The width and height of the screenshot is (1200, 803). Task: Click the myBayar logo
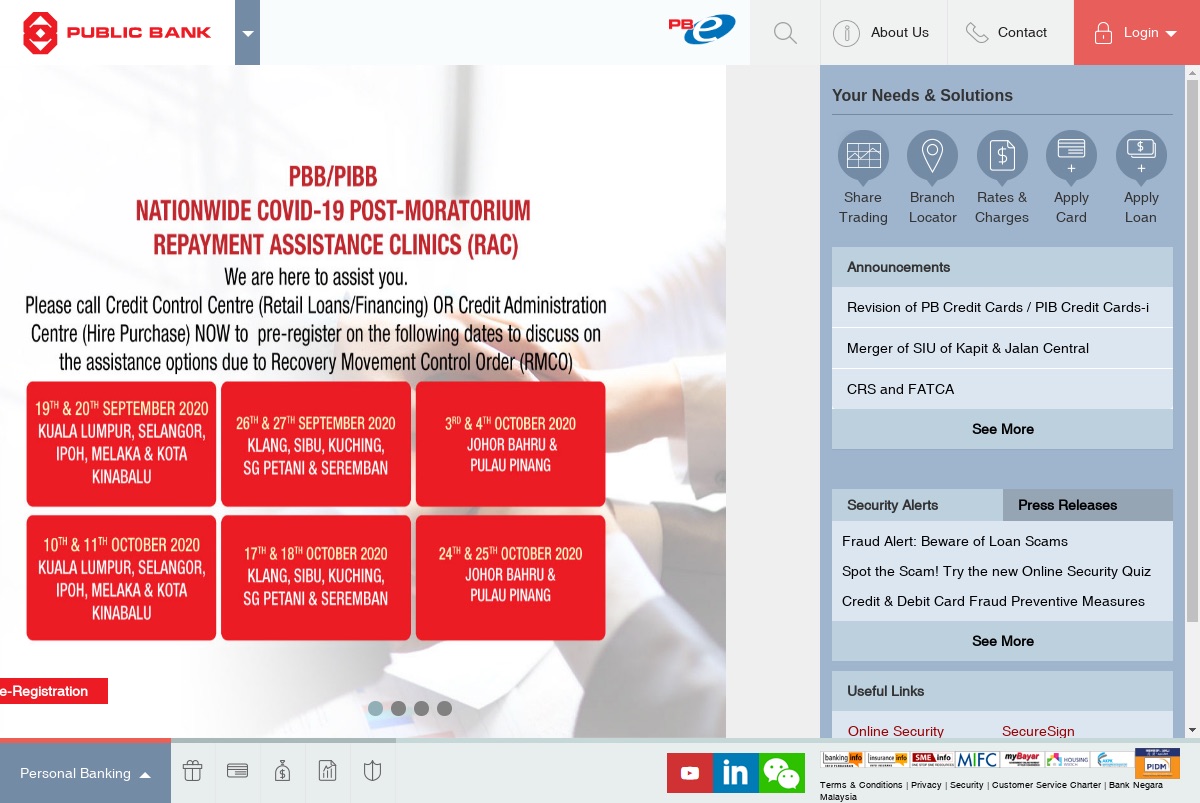[1022, 759]
